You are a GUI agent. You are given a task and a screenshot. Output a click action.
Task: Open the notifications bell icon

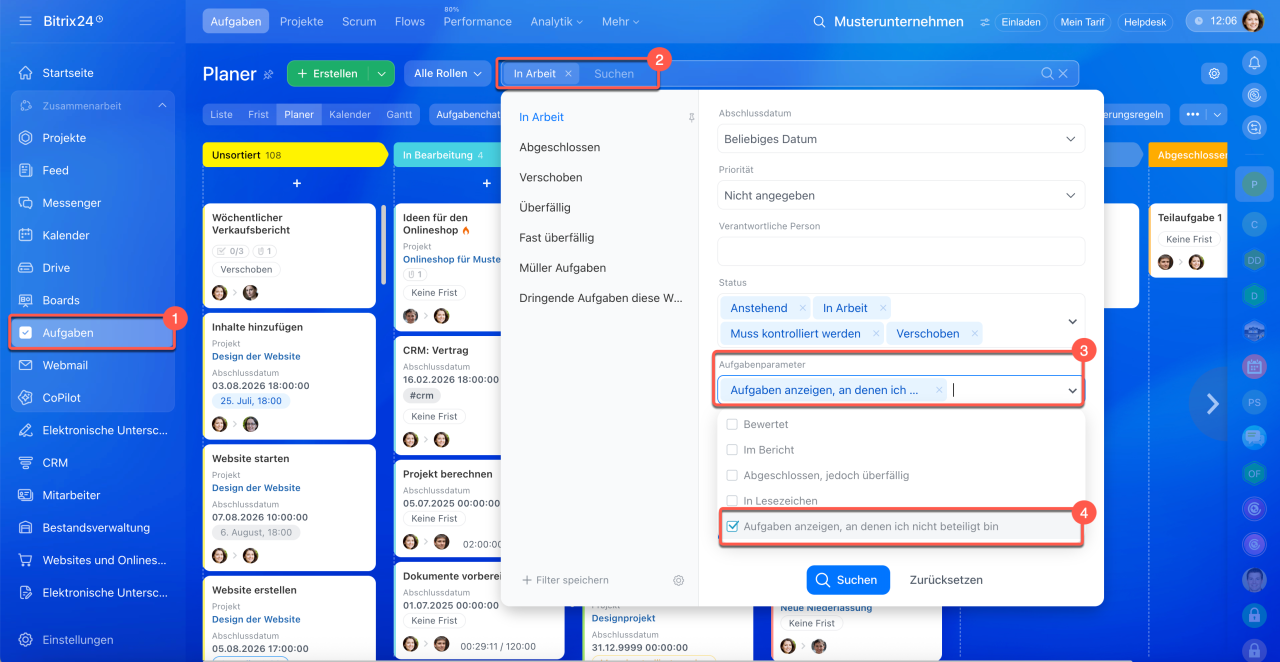pyautogui.click(x=1253, y=63)
